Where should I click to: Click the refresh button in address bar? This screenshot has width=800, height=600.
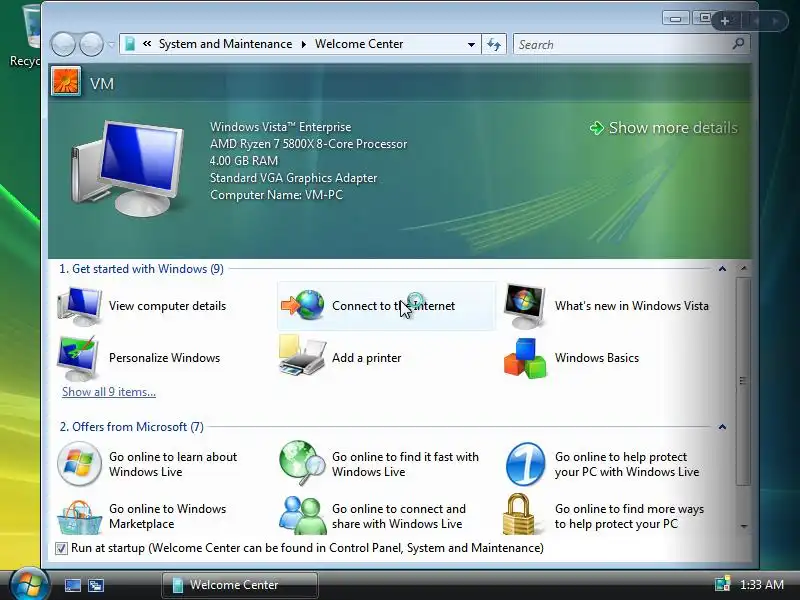(493, 44)
